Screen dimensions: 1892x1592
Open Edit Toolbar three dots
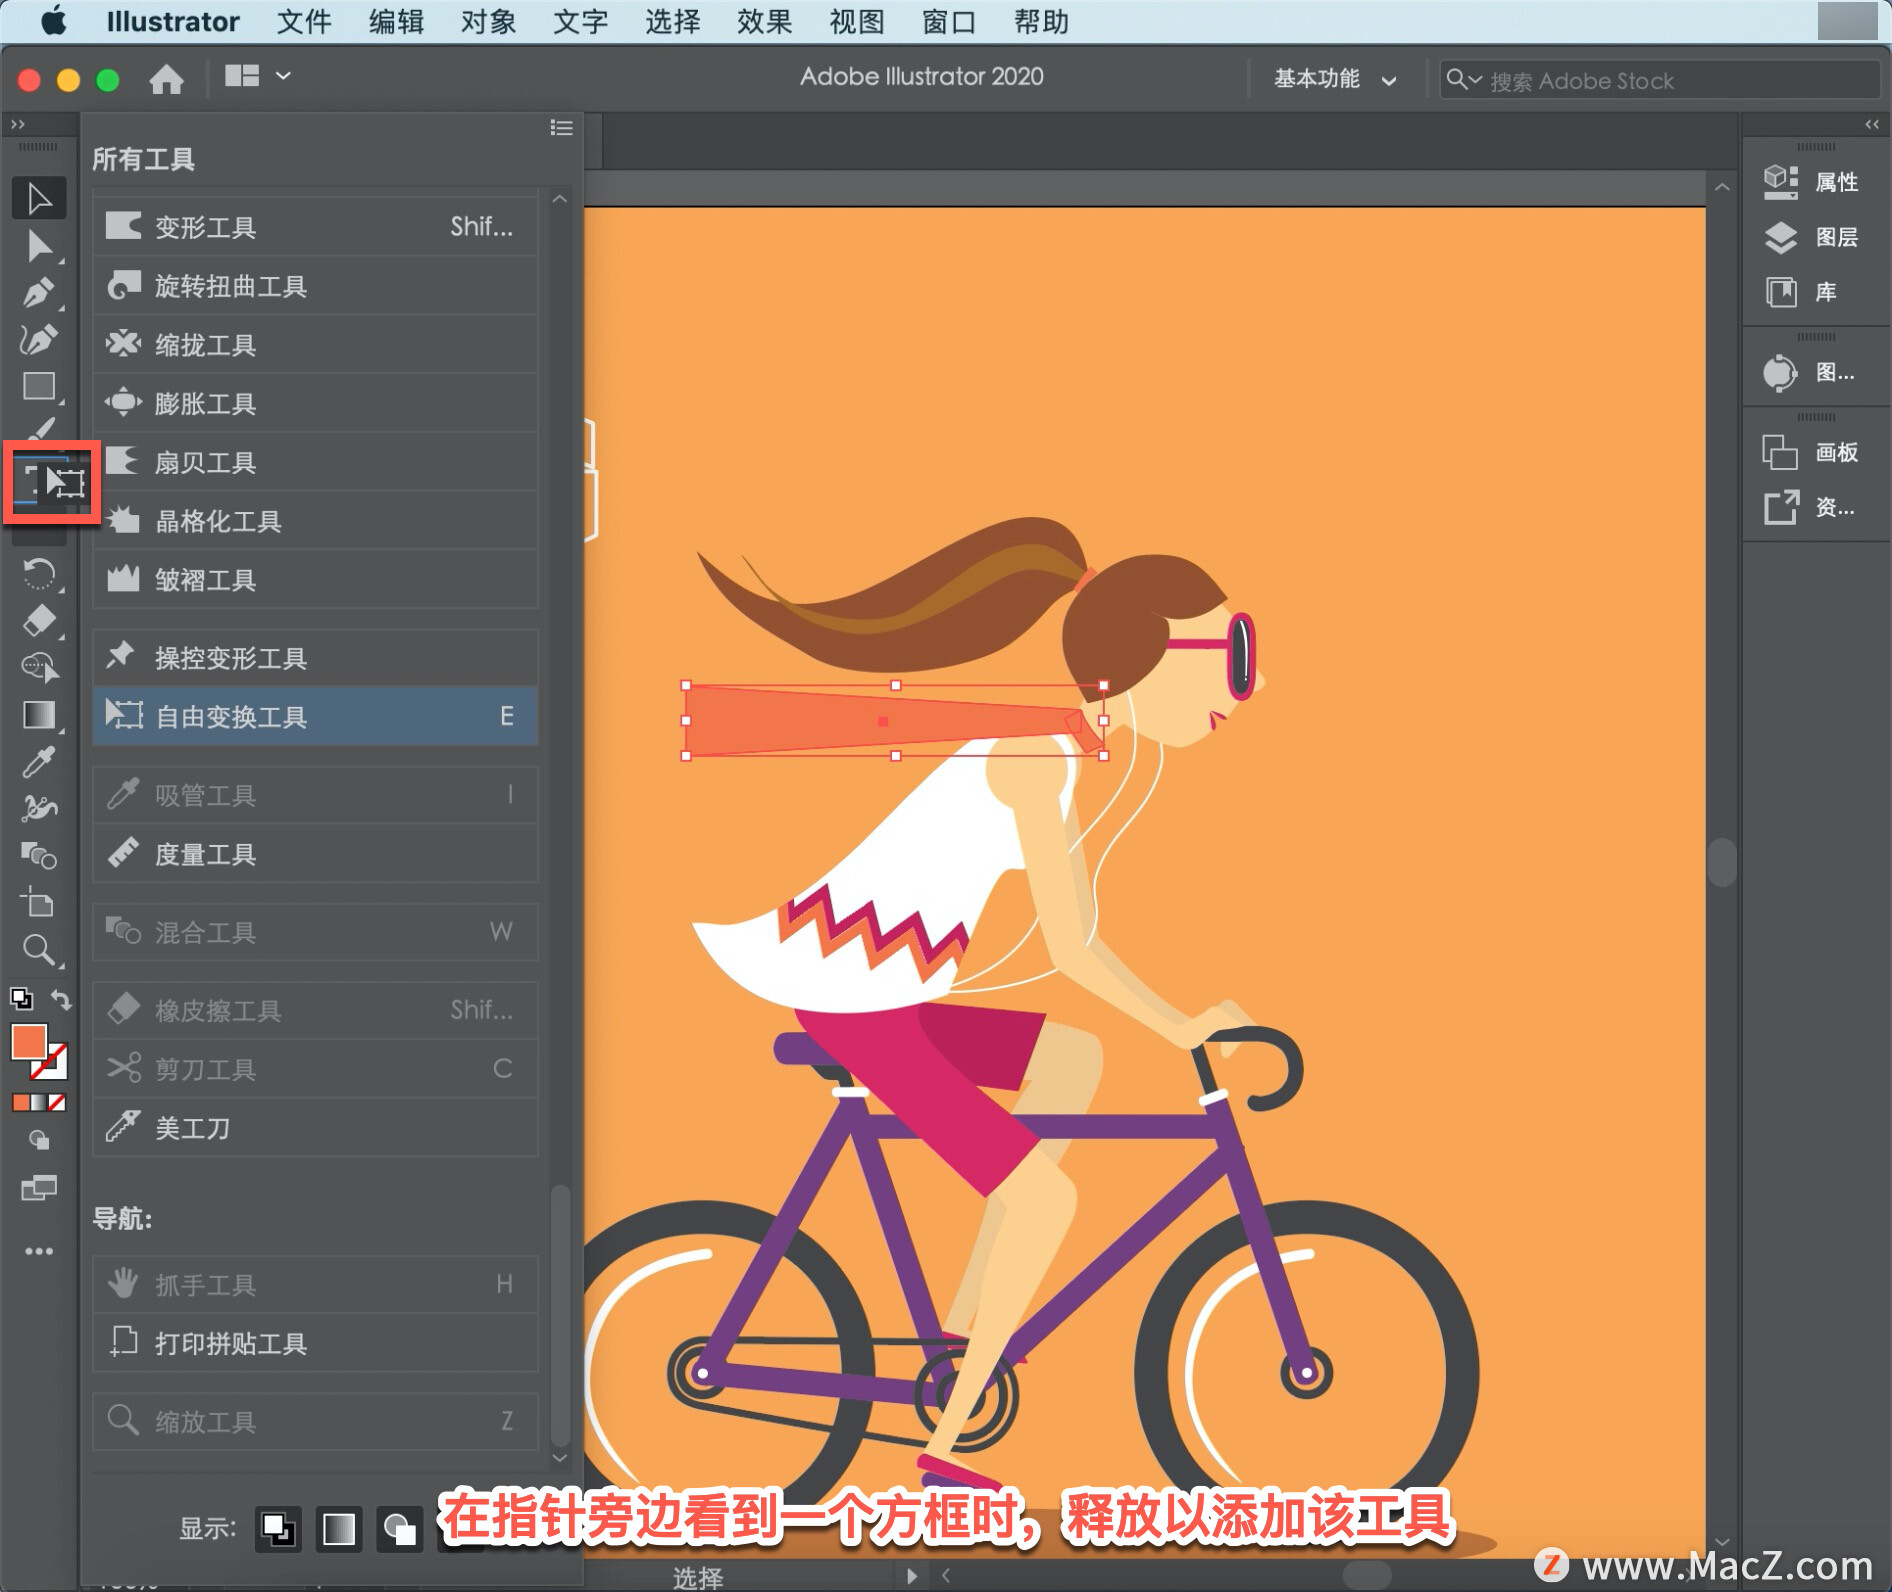pyautogui.click(x=39, y=1251)
